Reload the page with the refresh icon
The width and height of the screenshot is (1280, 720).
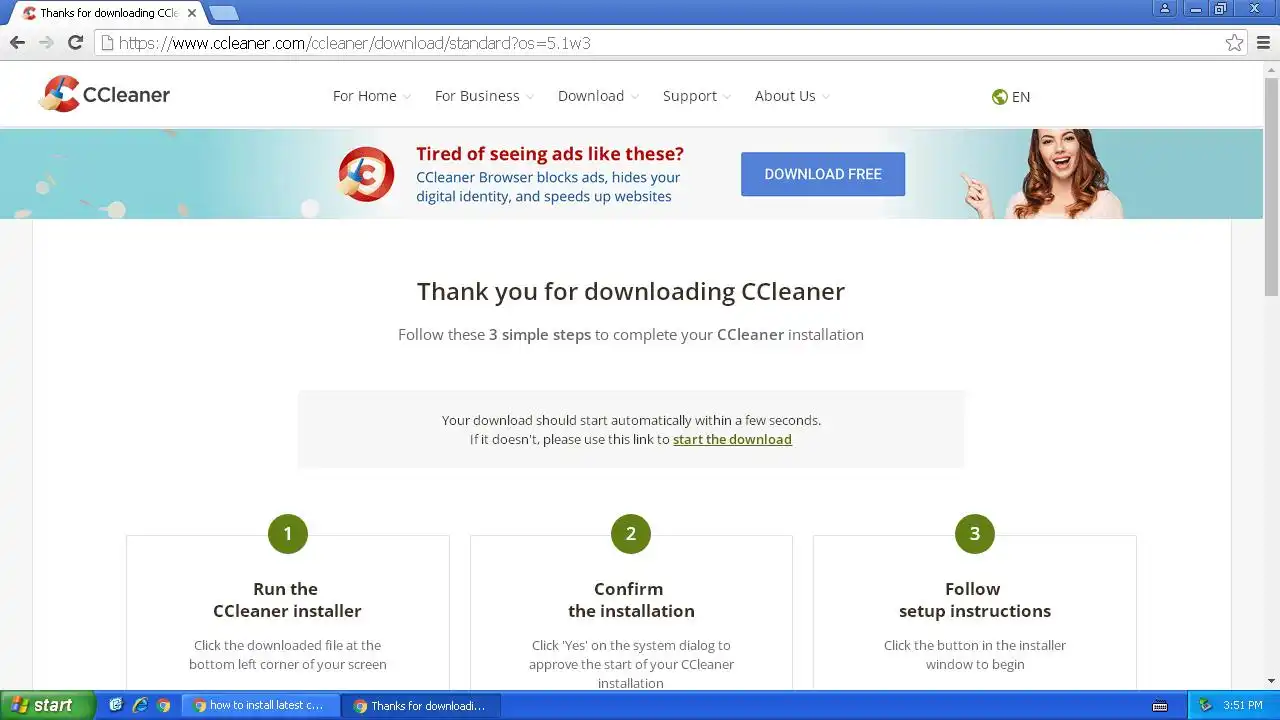click(75, 42)
